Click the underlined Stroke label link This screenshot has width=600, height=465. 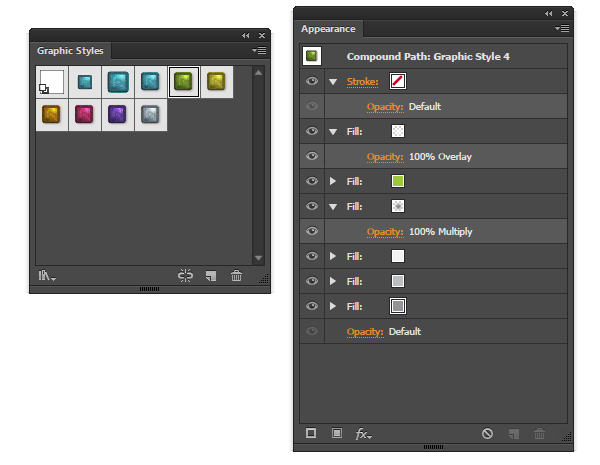tap(362, 82)
